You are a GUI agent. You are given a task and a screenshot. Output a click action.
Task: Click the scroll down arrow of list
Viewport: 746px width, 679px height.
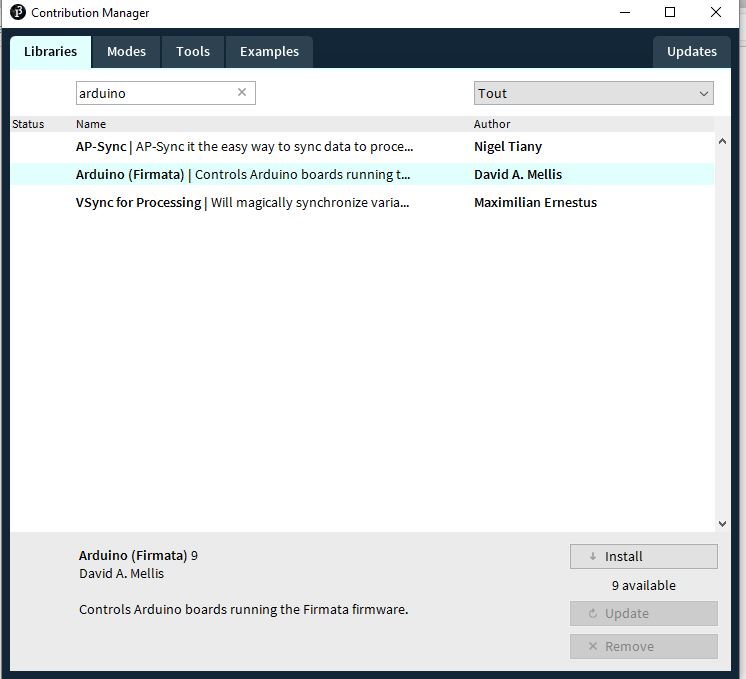[722, 524]
